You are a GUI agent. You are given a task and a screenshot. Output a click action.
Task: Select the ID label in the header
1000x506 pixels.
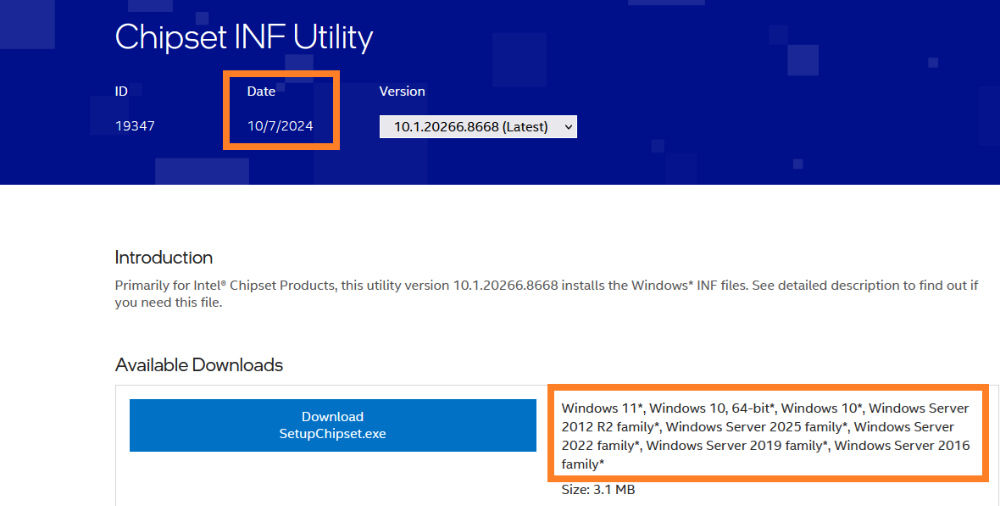(121, 91)
